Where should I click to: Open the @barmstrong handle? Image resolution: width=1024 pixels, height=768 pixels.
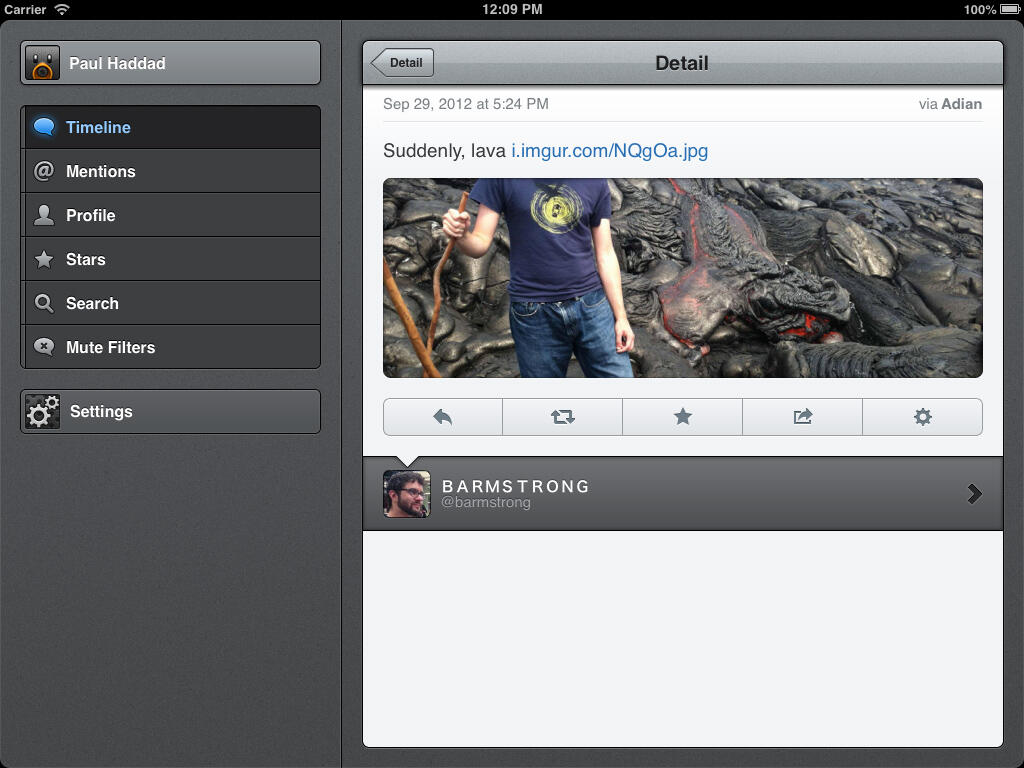(486, 502)
